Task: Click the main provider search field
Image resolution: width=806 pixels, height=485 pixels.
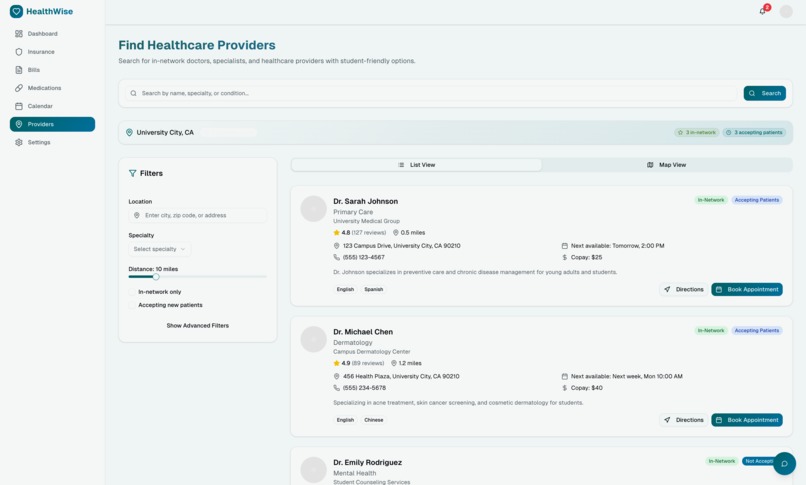Action: [x=431, y=94]
